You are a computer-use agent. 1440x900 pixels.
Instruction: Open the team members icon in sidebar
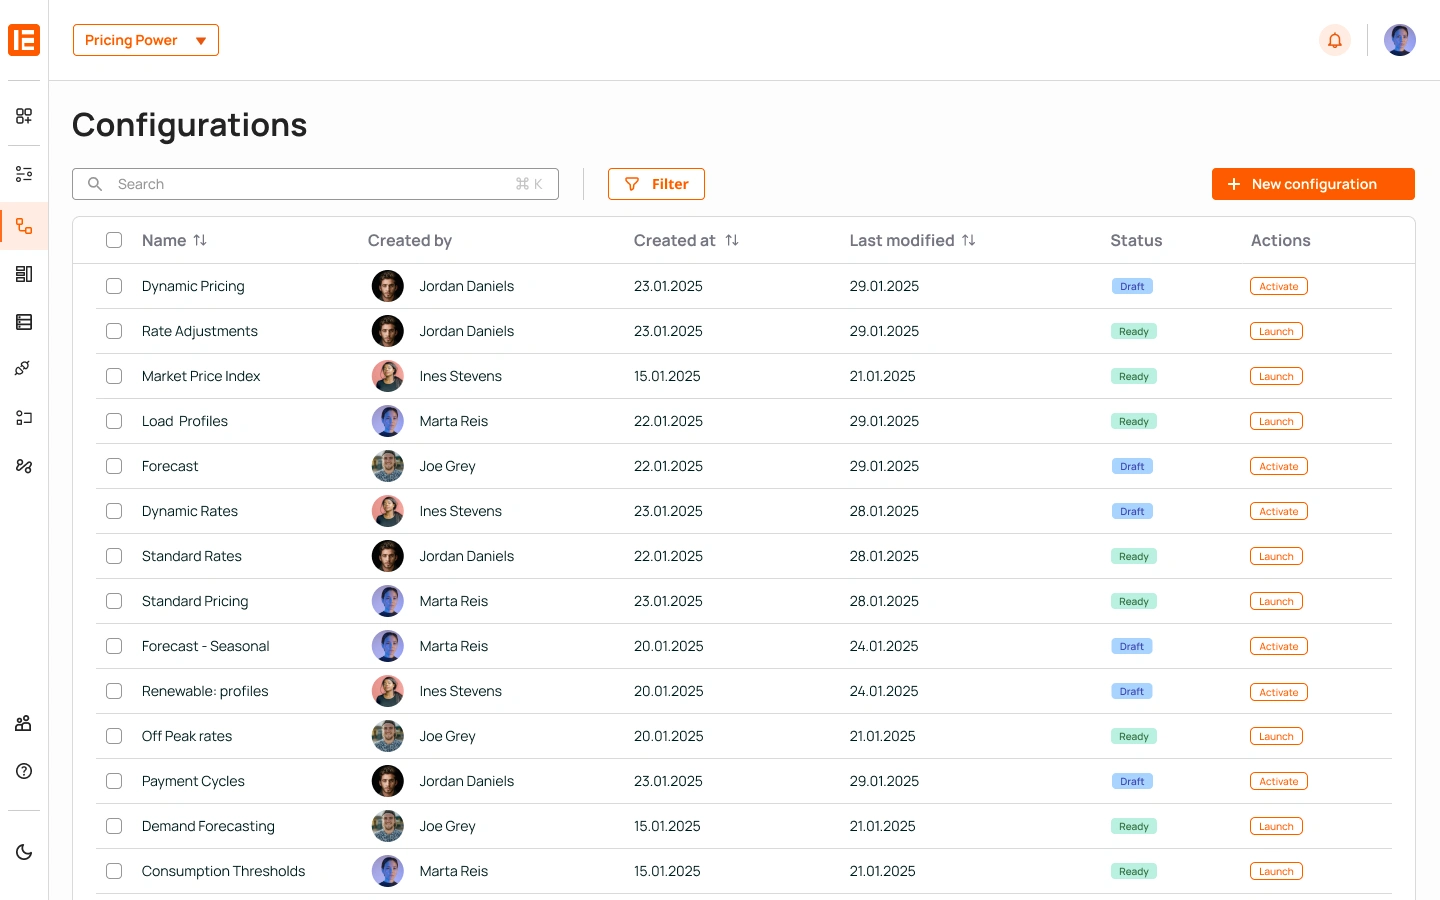[x=24, y=723]
